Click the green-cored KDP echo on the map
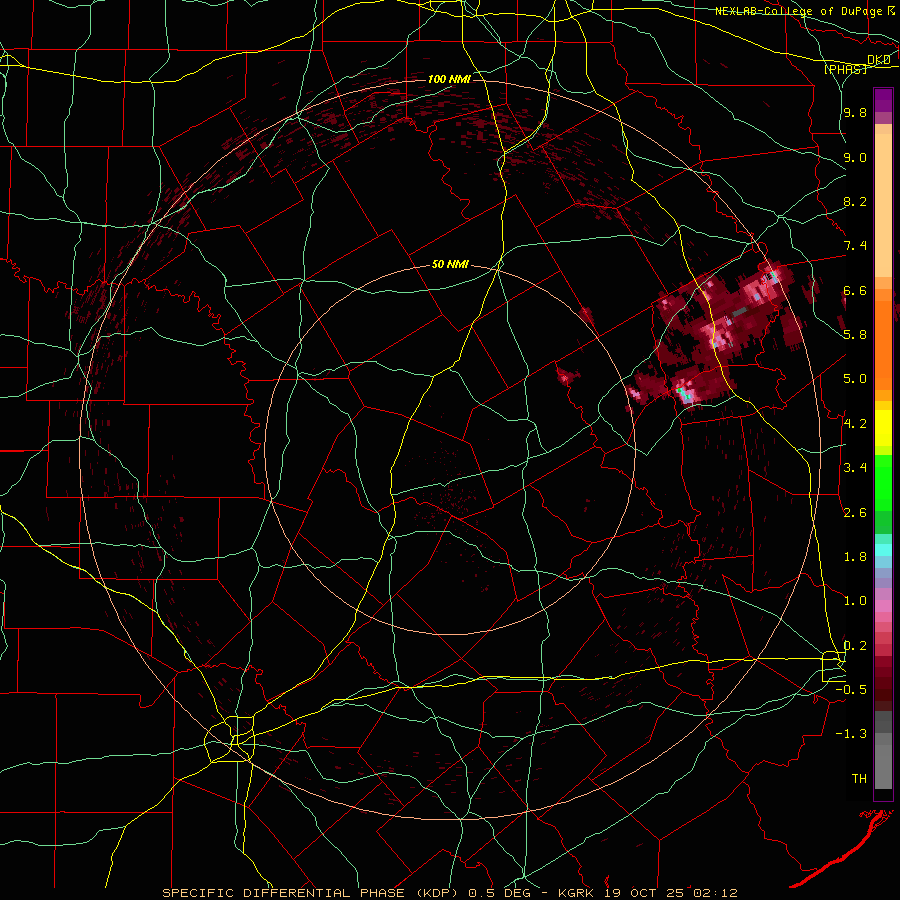The image size is (900, 900). pos(683,393)
